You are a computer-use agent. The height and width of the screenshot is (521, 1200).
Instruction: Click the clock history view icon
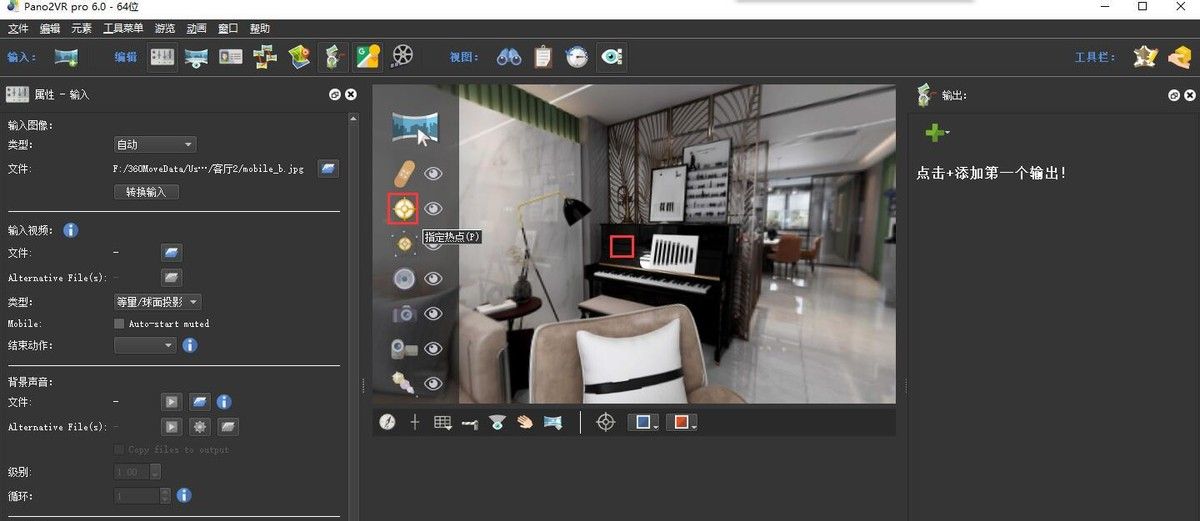pos(577,57)
